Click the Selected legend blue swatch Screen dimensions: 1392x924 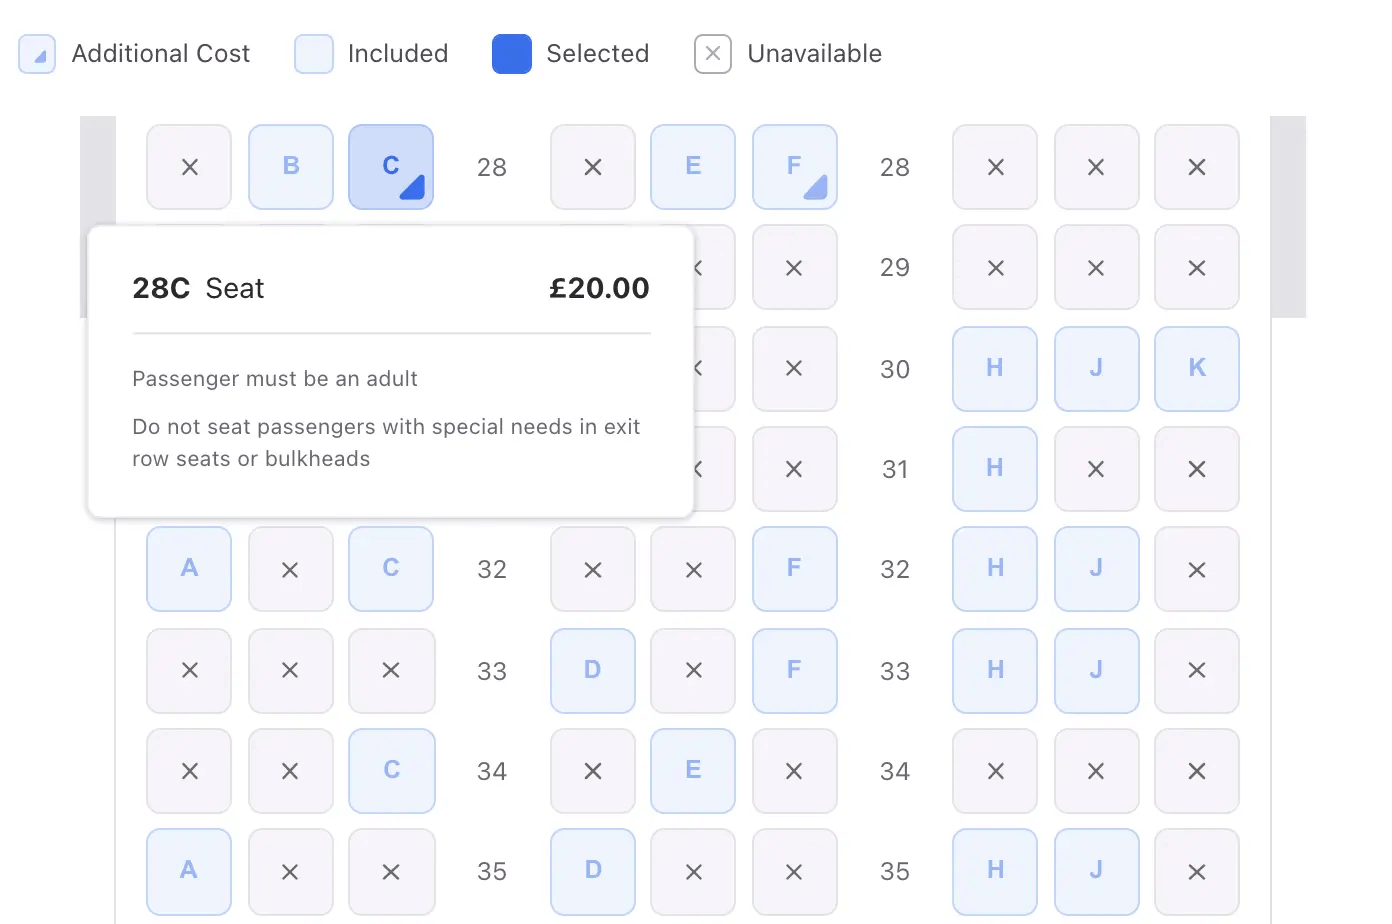(512, 54)
